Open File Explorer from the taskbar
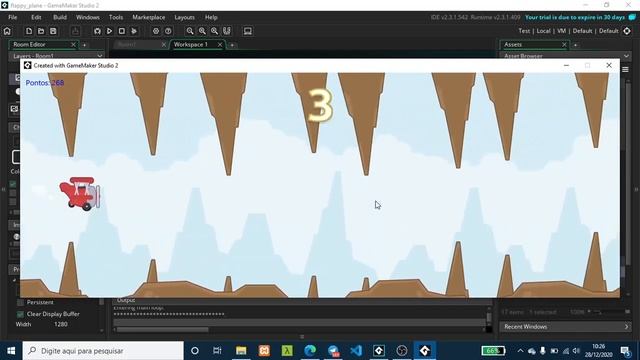Image resolution: width=640 pixels, height=360 pixels. click(x=241, y=351)
